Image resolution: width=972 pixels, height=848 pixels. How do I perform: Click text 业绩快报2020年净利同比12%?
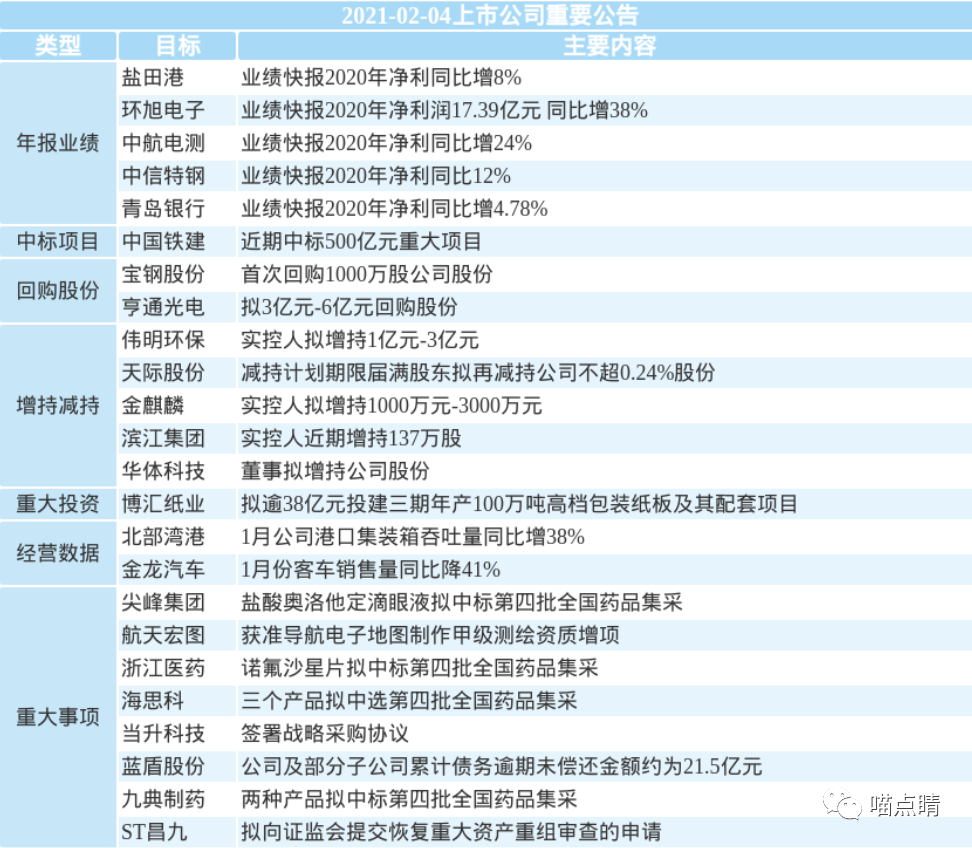[376, 176]
